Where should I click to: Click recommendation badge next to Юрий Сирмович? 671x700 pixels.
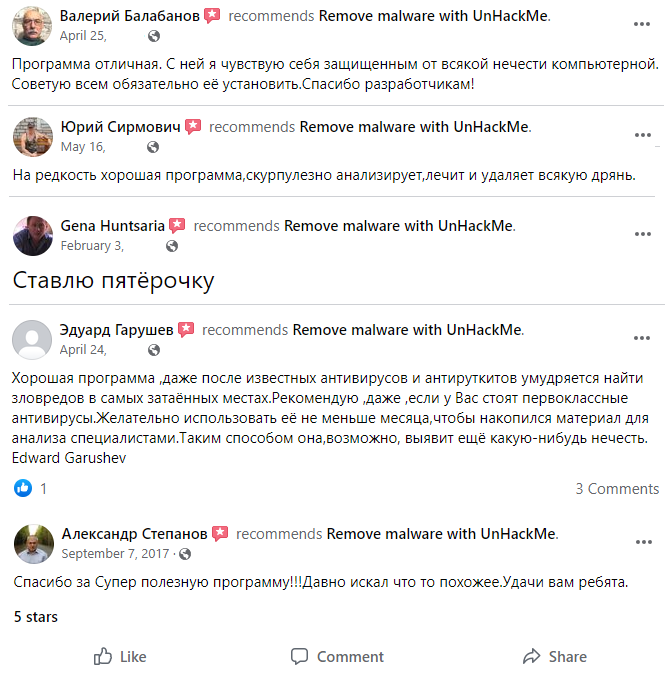[193, 127]
